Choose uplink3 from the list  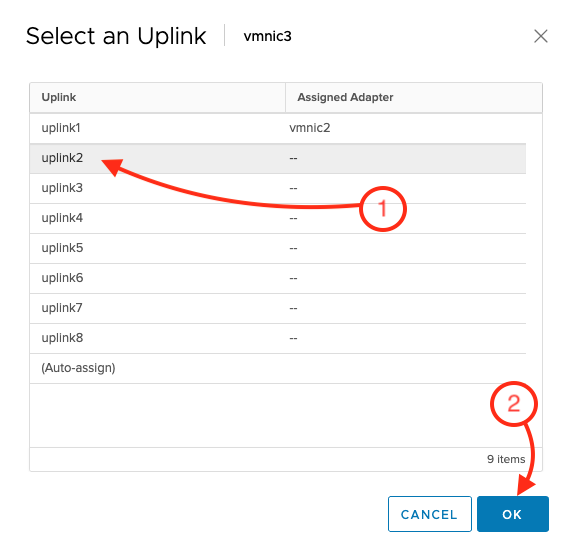[278, 188]
